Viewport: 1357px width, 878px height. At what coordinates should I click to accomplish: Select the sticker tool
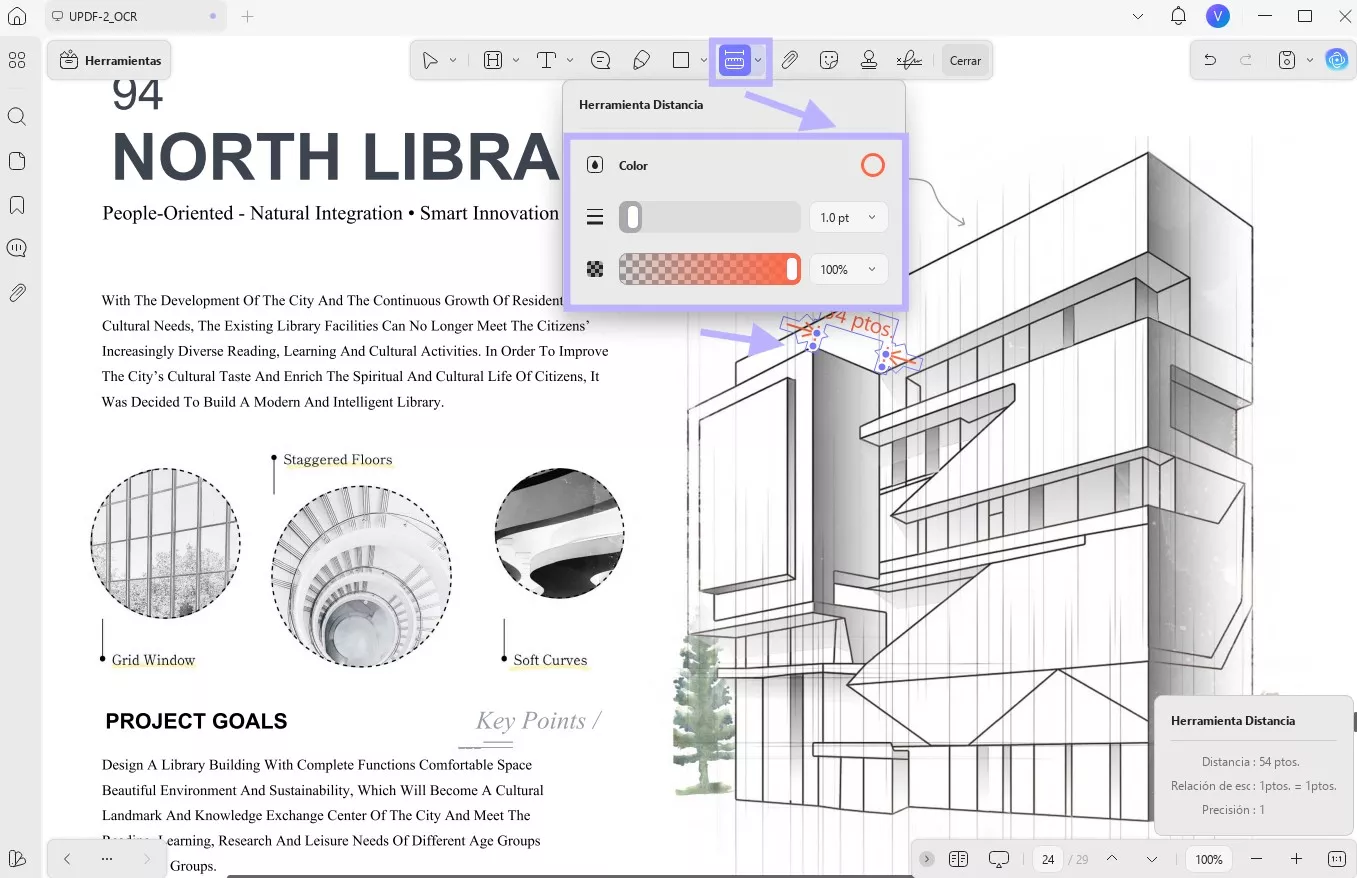(x=828, y=60)
